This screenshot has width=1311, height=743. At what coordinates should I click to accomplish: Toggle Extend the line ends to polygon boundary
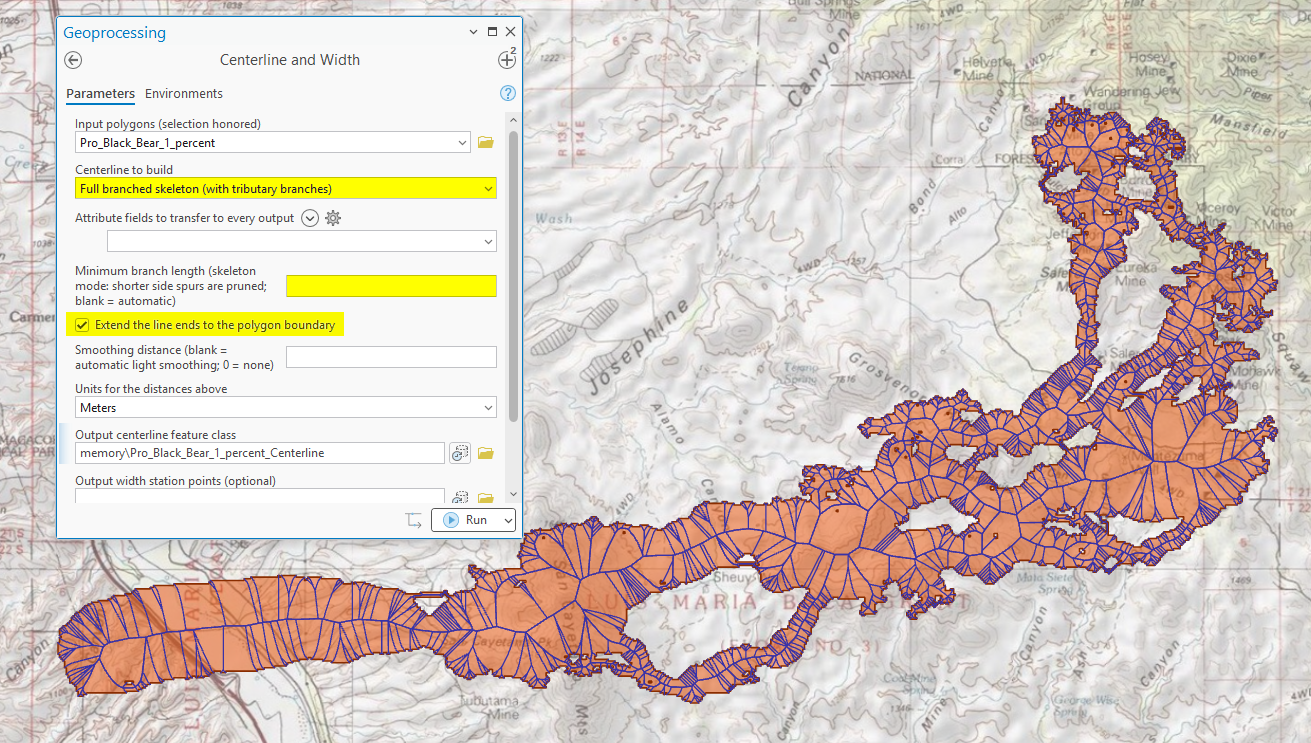(83, 325)
